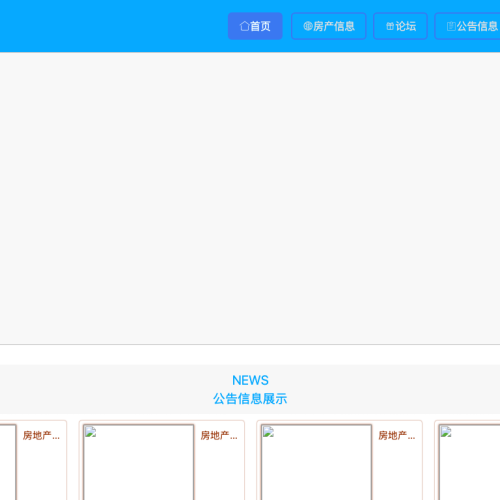
Task: Click the house icon beside 首页
Action: click(x=244, y=26)
